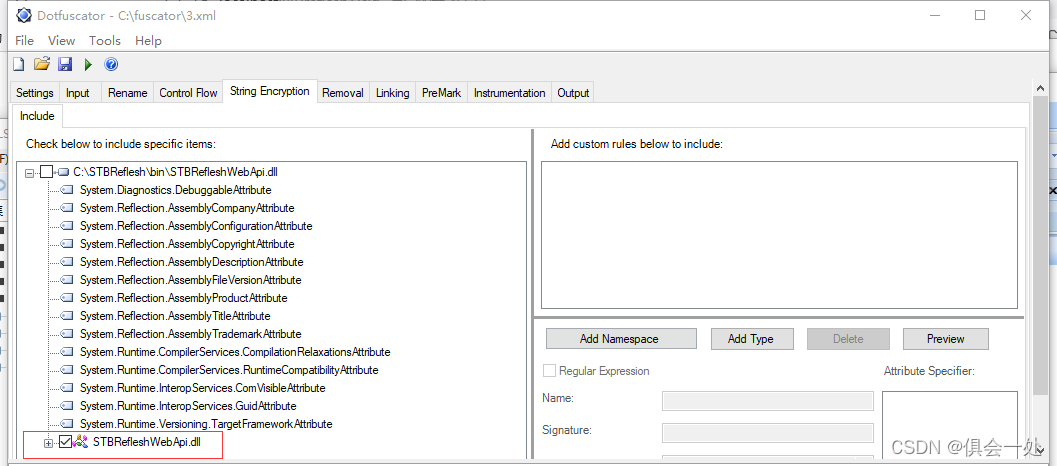This screenshot has width=1057, height=466.
Task: Click the tag icon beside GuidAttribute
Action: pyautogui.click(x=68, y=406)
